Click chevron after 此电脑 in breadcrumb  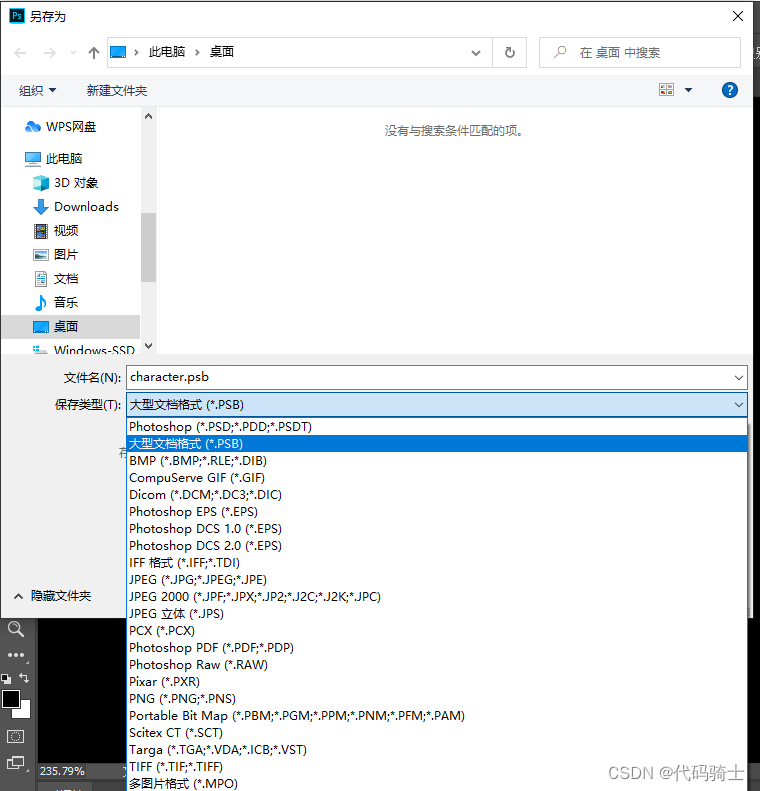tap(197, 52)
